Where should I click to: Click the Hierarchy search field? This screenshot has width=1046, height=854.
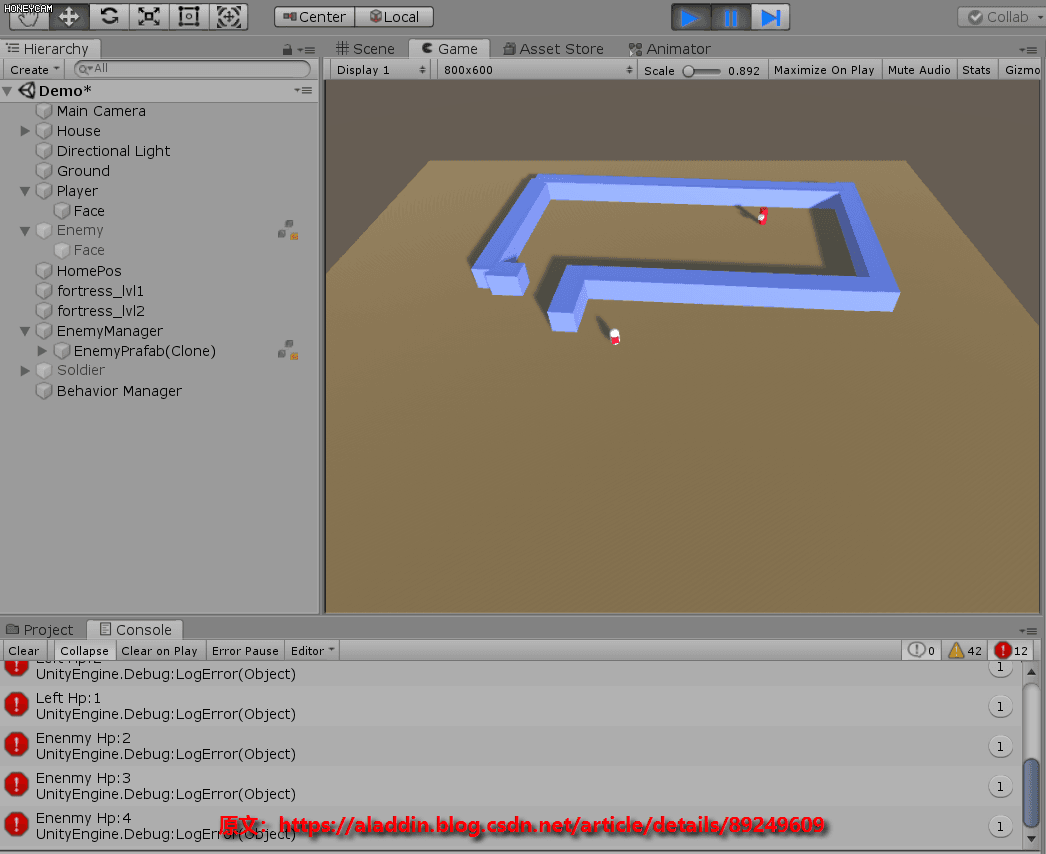click(192, 69)
